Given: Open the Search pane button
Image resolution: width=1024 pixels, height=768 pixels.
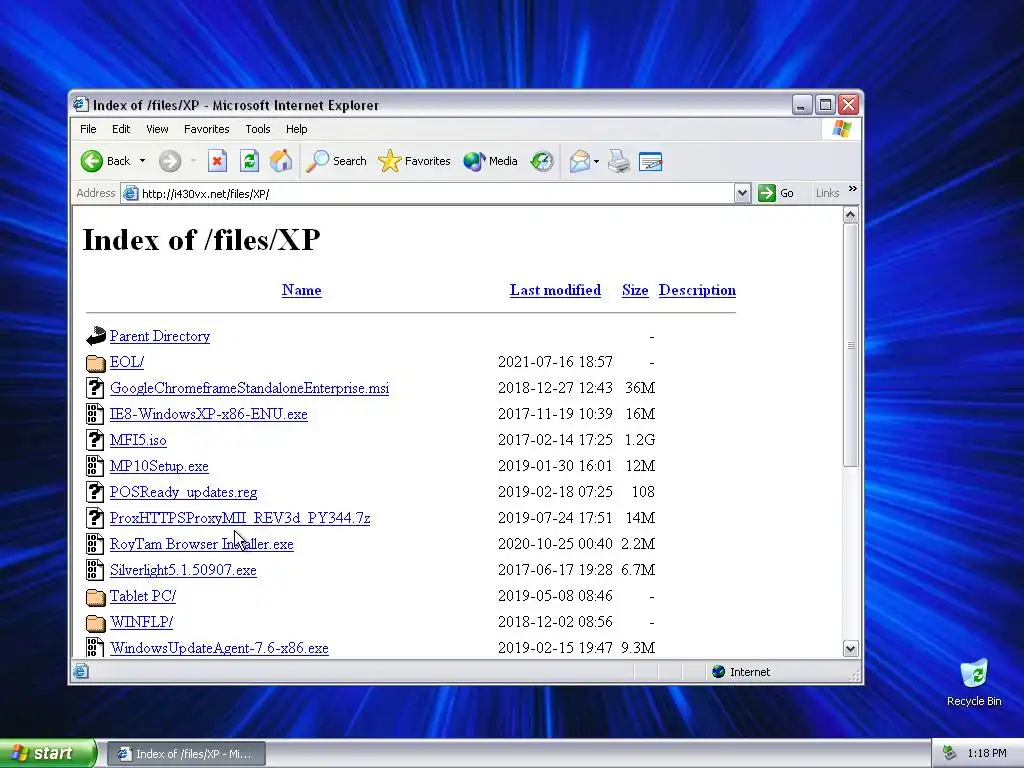Looking at the screenshot, I should [x=336, y=161].
